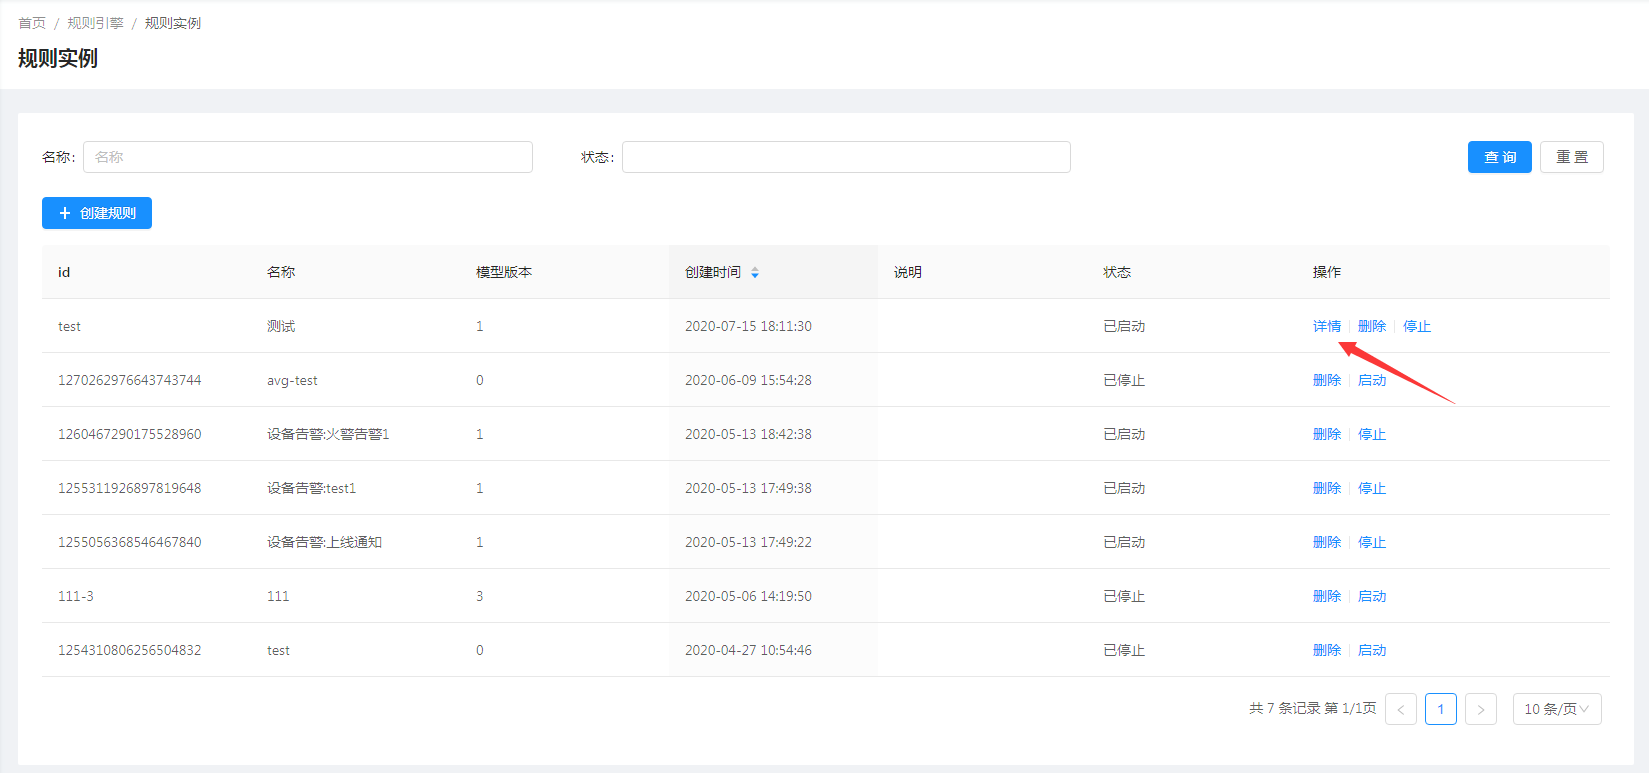Click the 创建规则 button
Screen dimensions: 1649x773
point(97,213)
